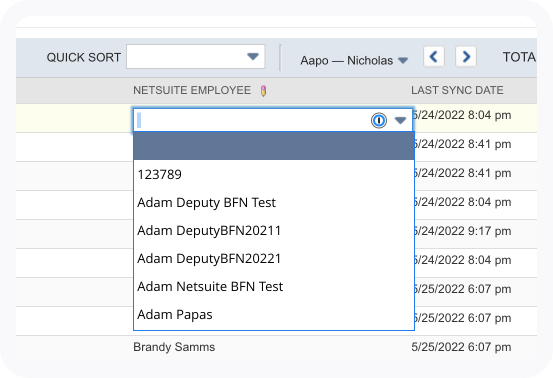Select Adam DeputyBFN20221 option
Image resolution: width=553 pixels, height=378 pixels.
(274, 258)
